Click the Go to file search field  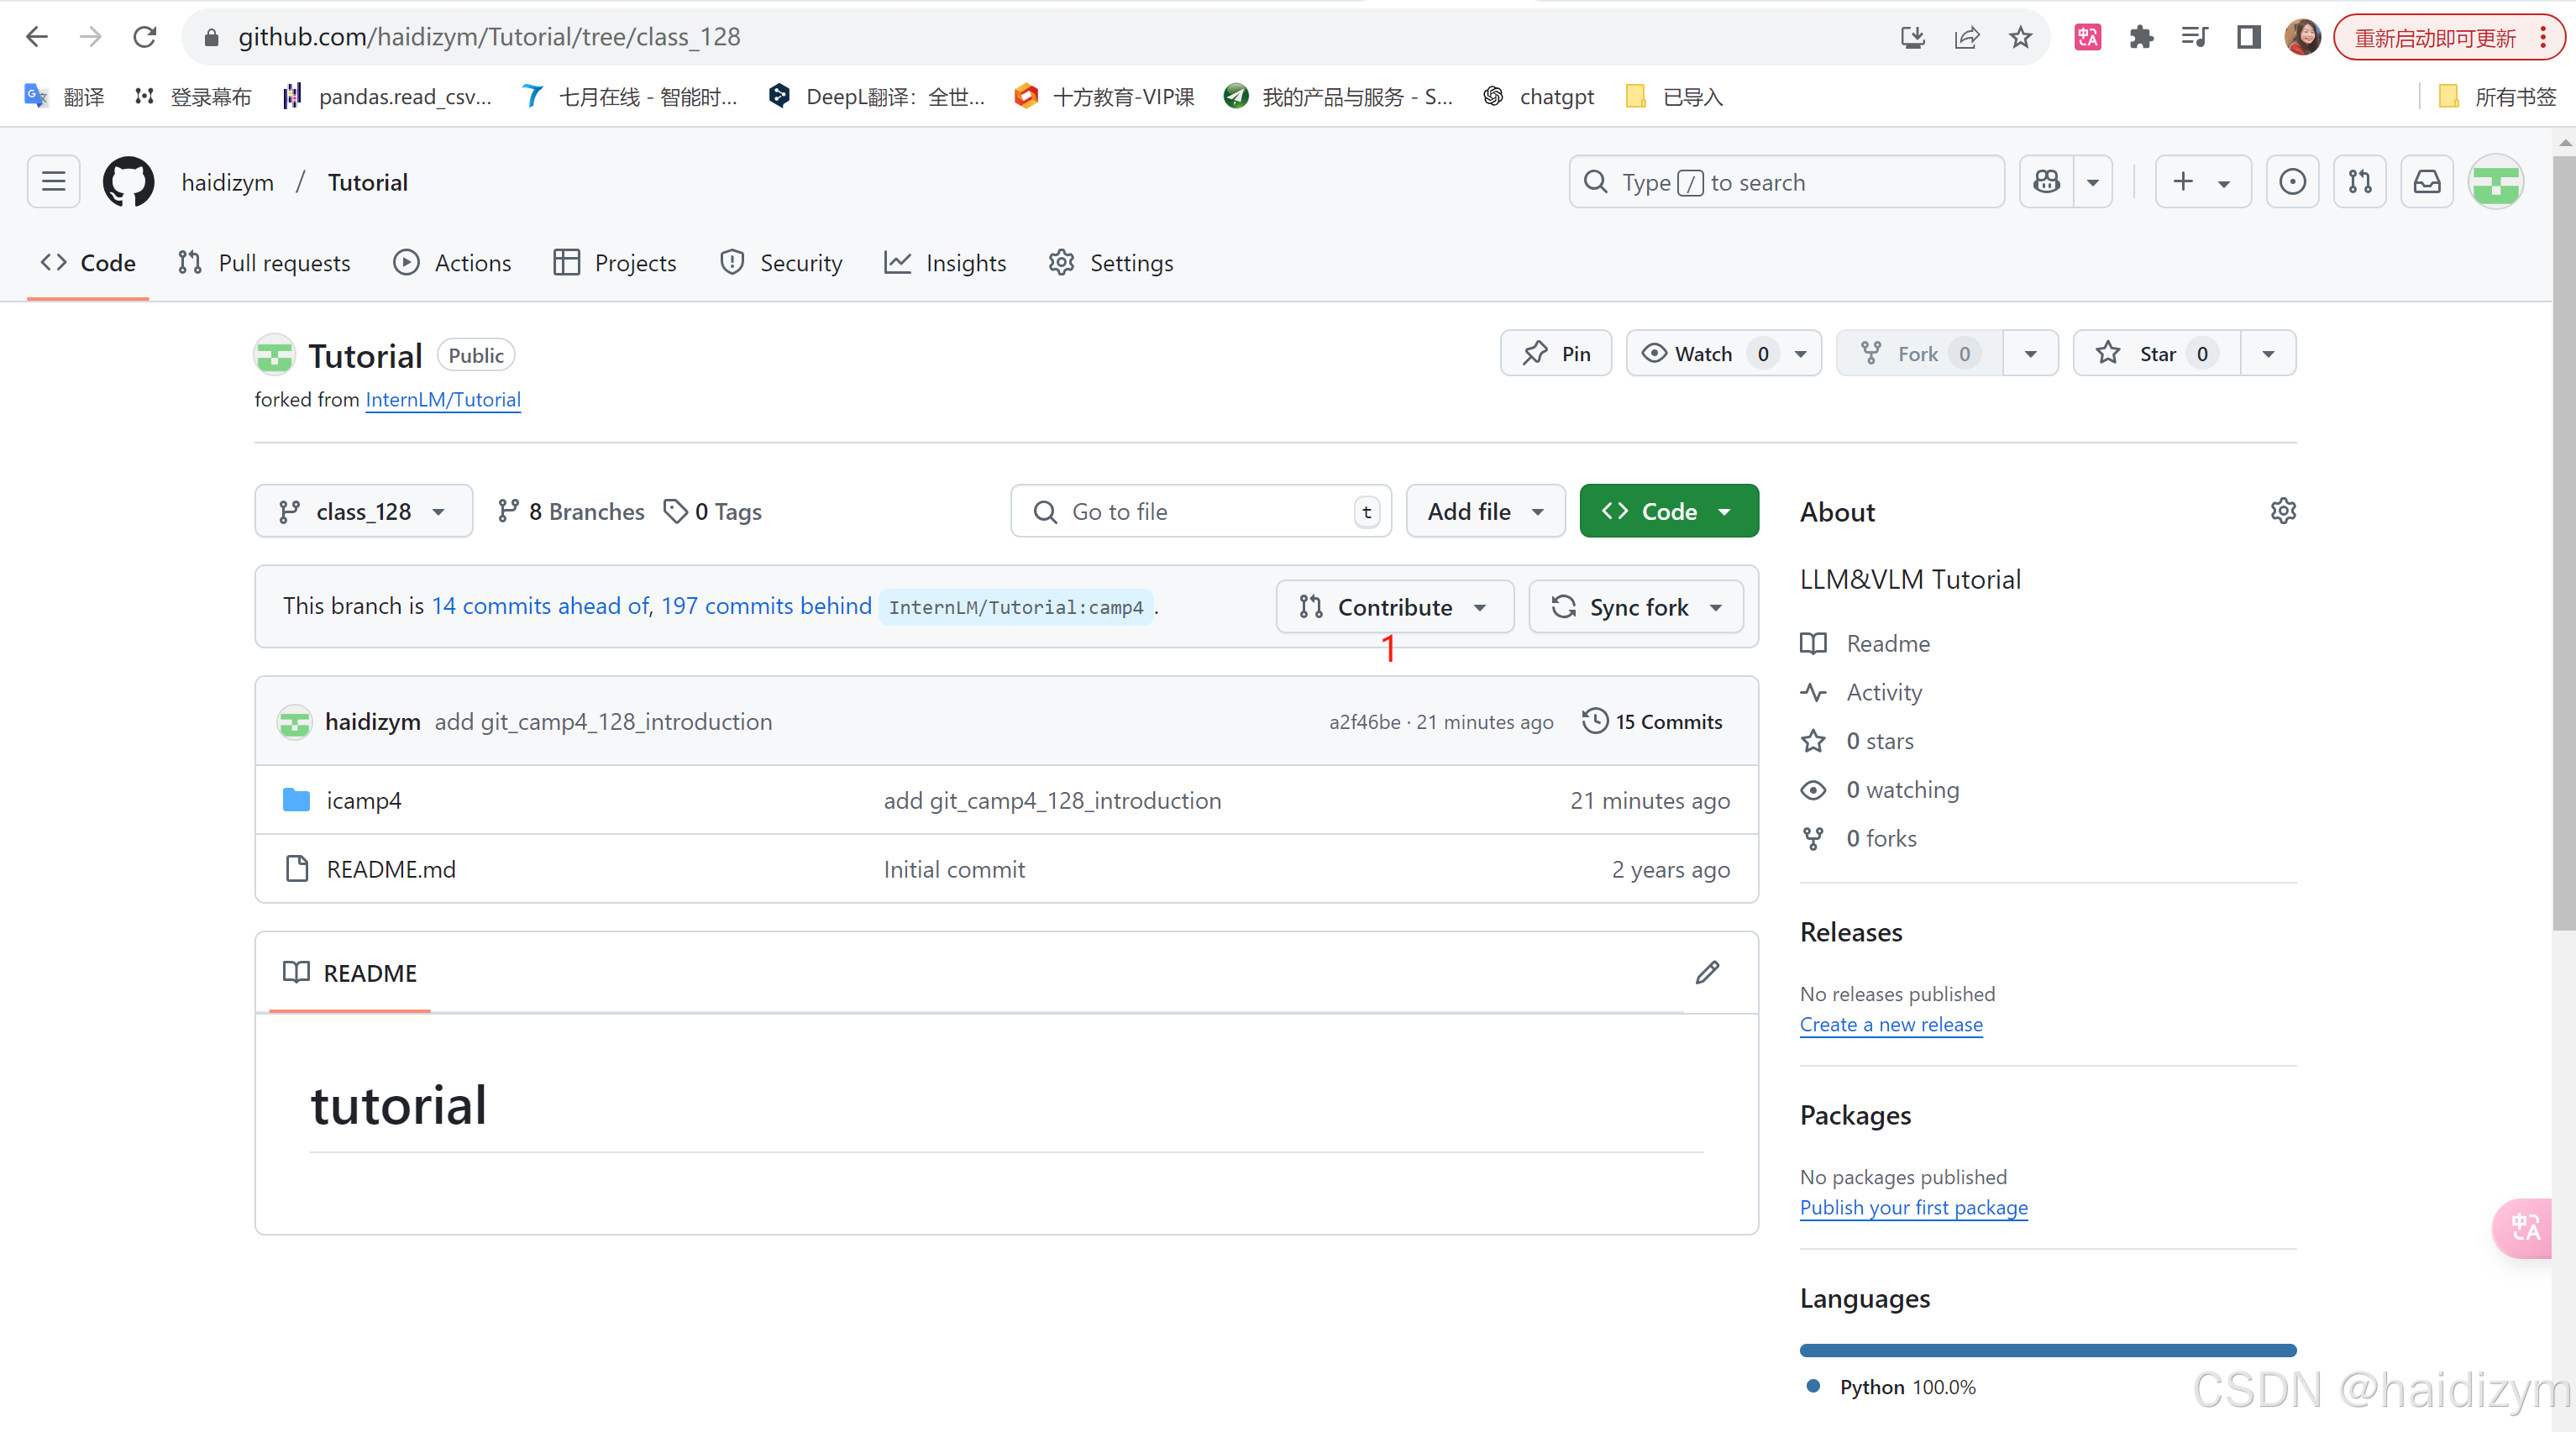pos(1190,512)
